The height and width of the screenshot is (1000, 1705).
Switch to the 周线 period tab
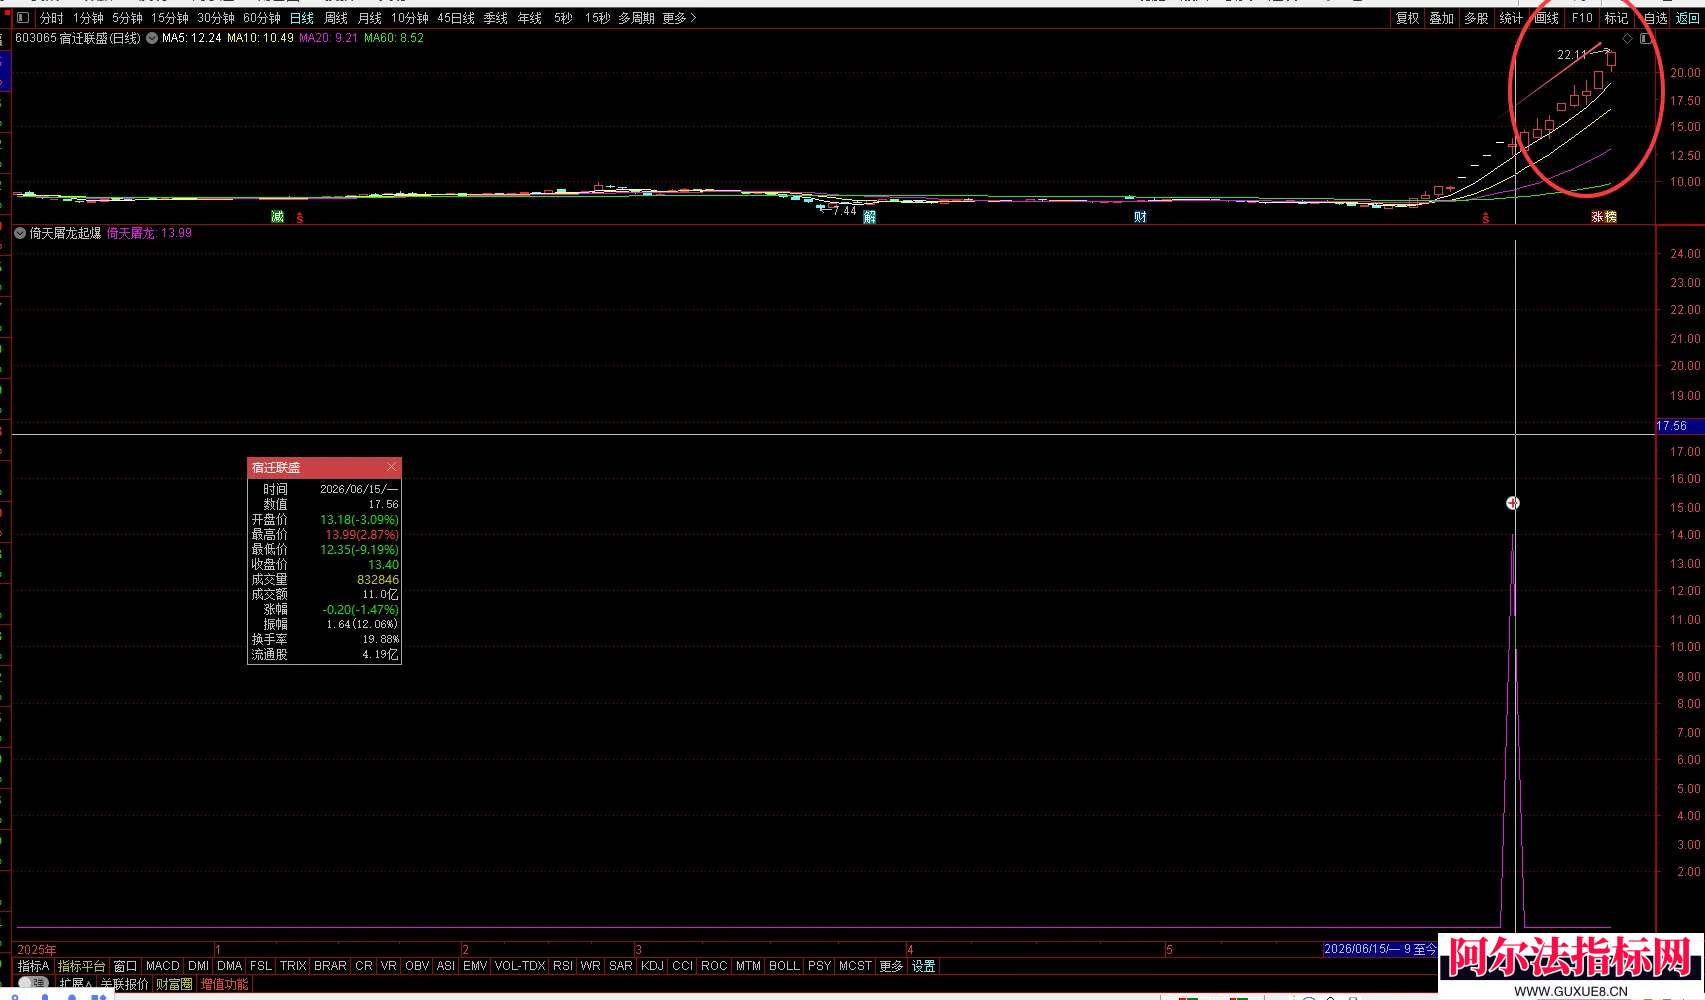tap(335, 18)
